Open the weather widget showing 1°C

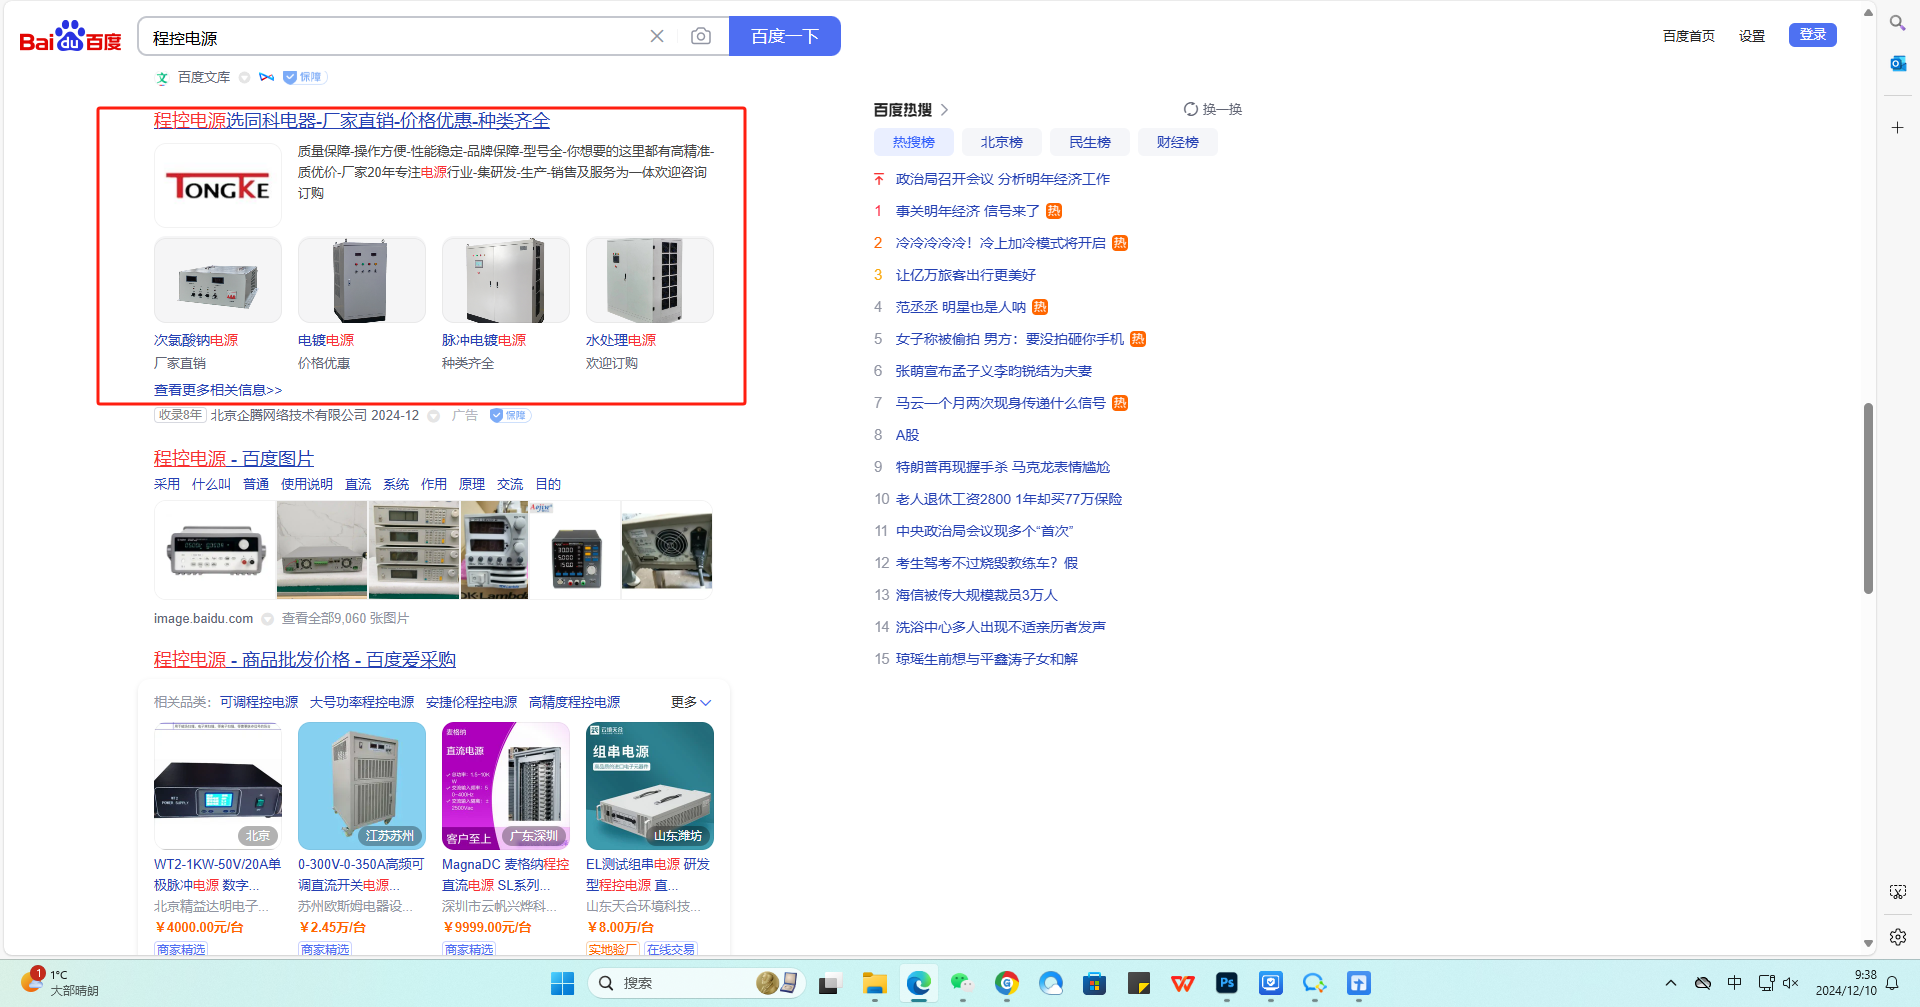click(x=60, y=982)
